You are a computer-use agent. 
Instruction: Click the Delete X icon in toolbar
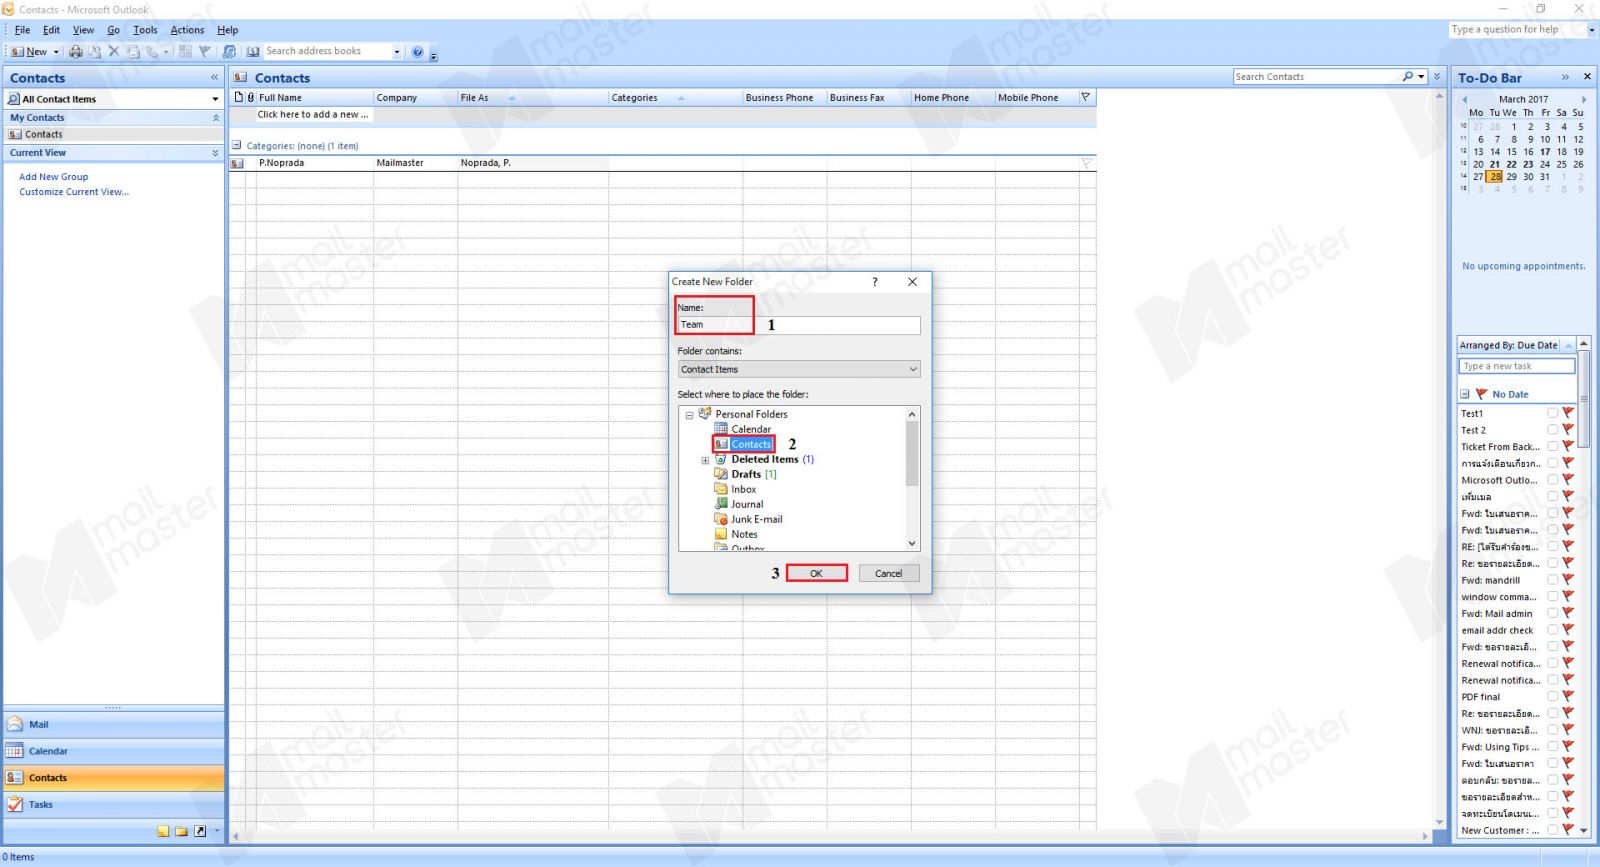click(113, 51)
